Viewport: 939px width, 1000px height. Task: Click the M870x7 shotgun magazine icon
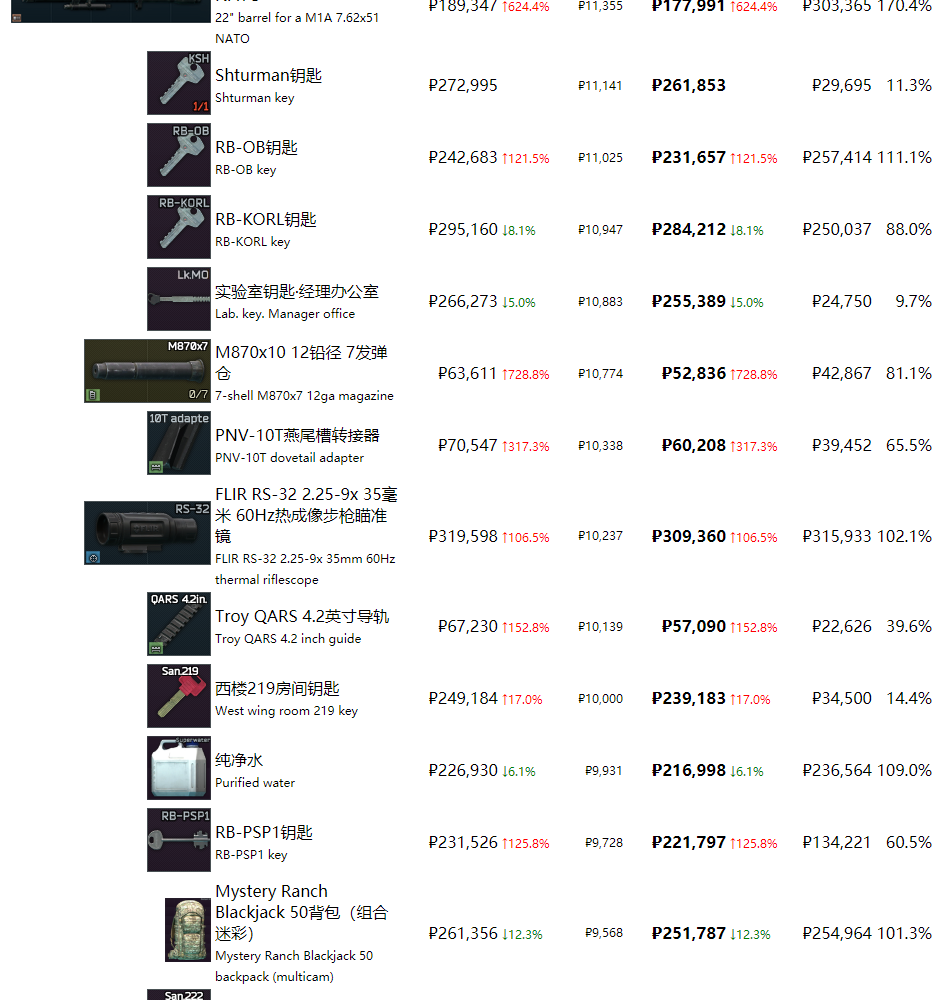[x=147, y=371]
